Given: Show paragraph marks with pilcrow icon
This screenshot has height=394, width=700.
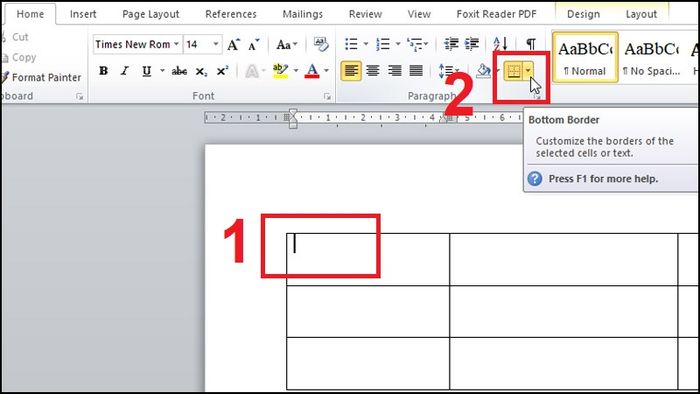Looking at the screenshot, I should coord(530,44).
